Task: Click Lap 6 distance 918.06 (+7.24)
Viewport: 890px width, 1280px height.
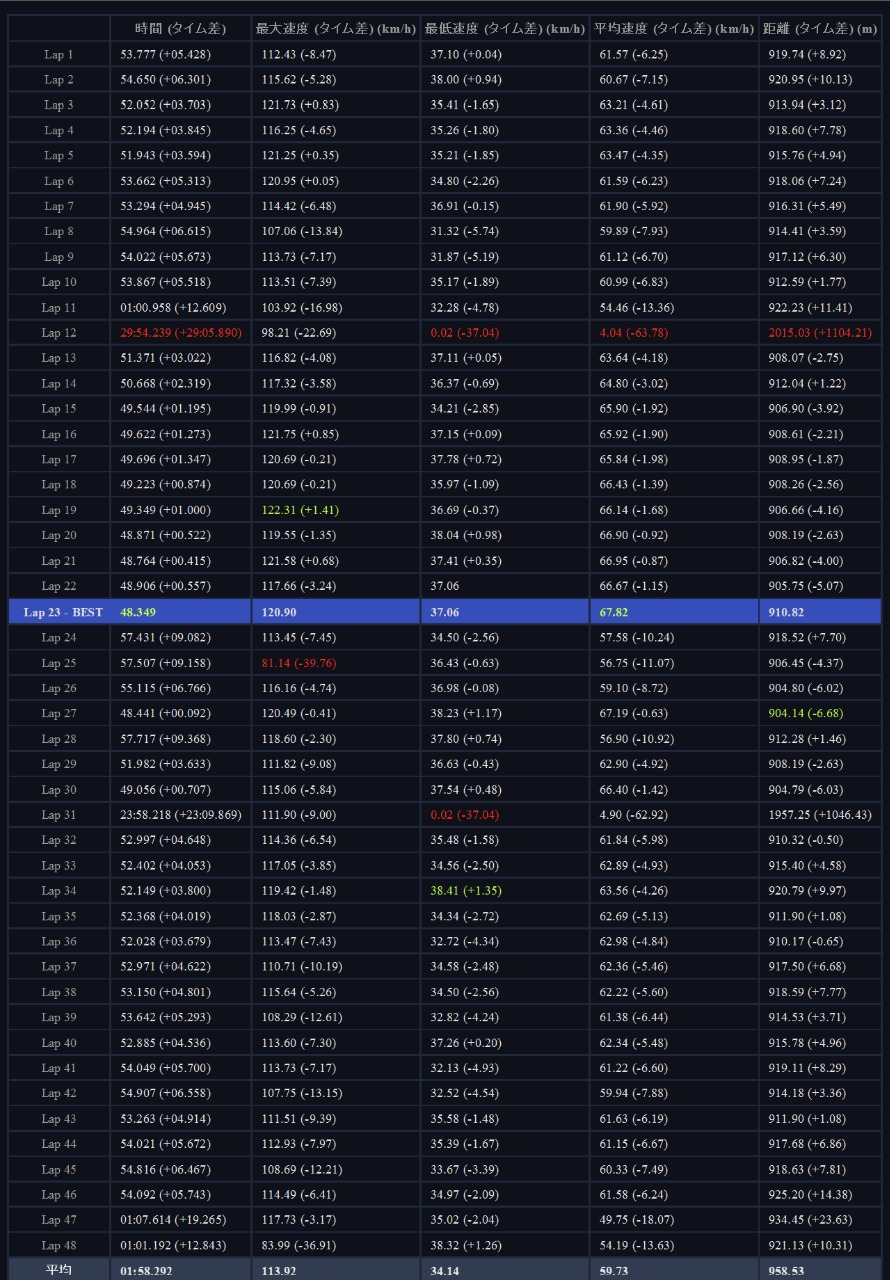Action: pos(806,181)
